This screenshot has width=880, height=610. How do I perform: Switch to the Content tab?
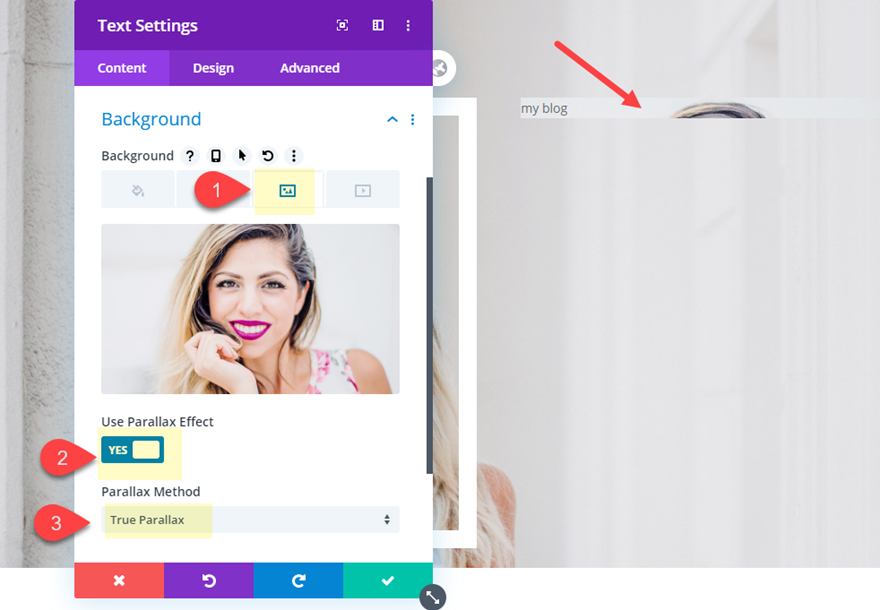click(122, 68)
